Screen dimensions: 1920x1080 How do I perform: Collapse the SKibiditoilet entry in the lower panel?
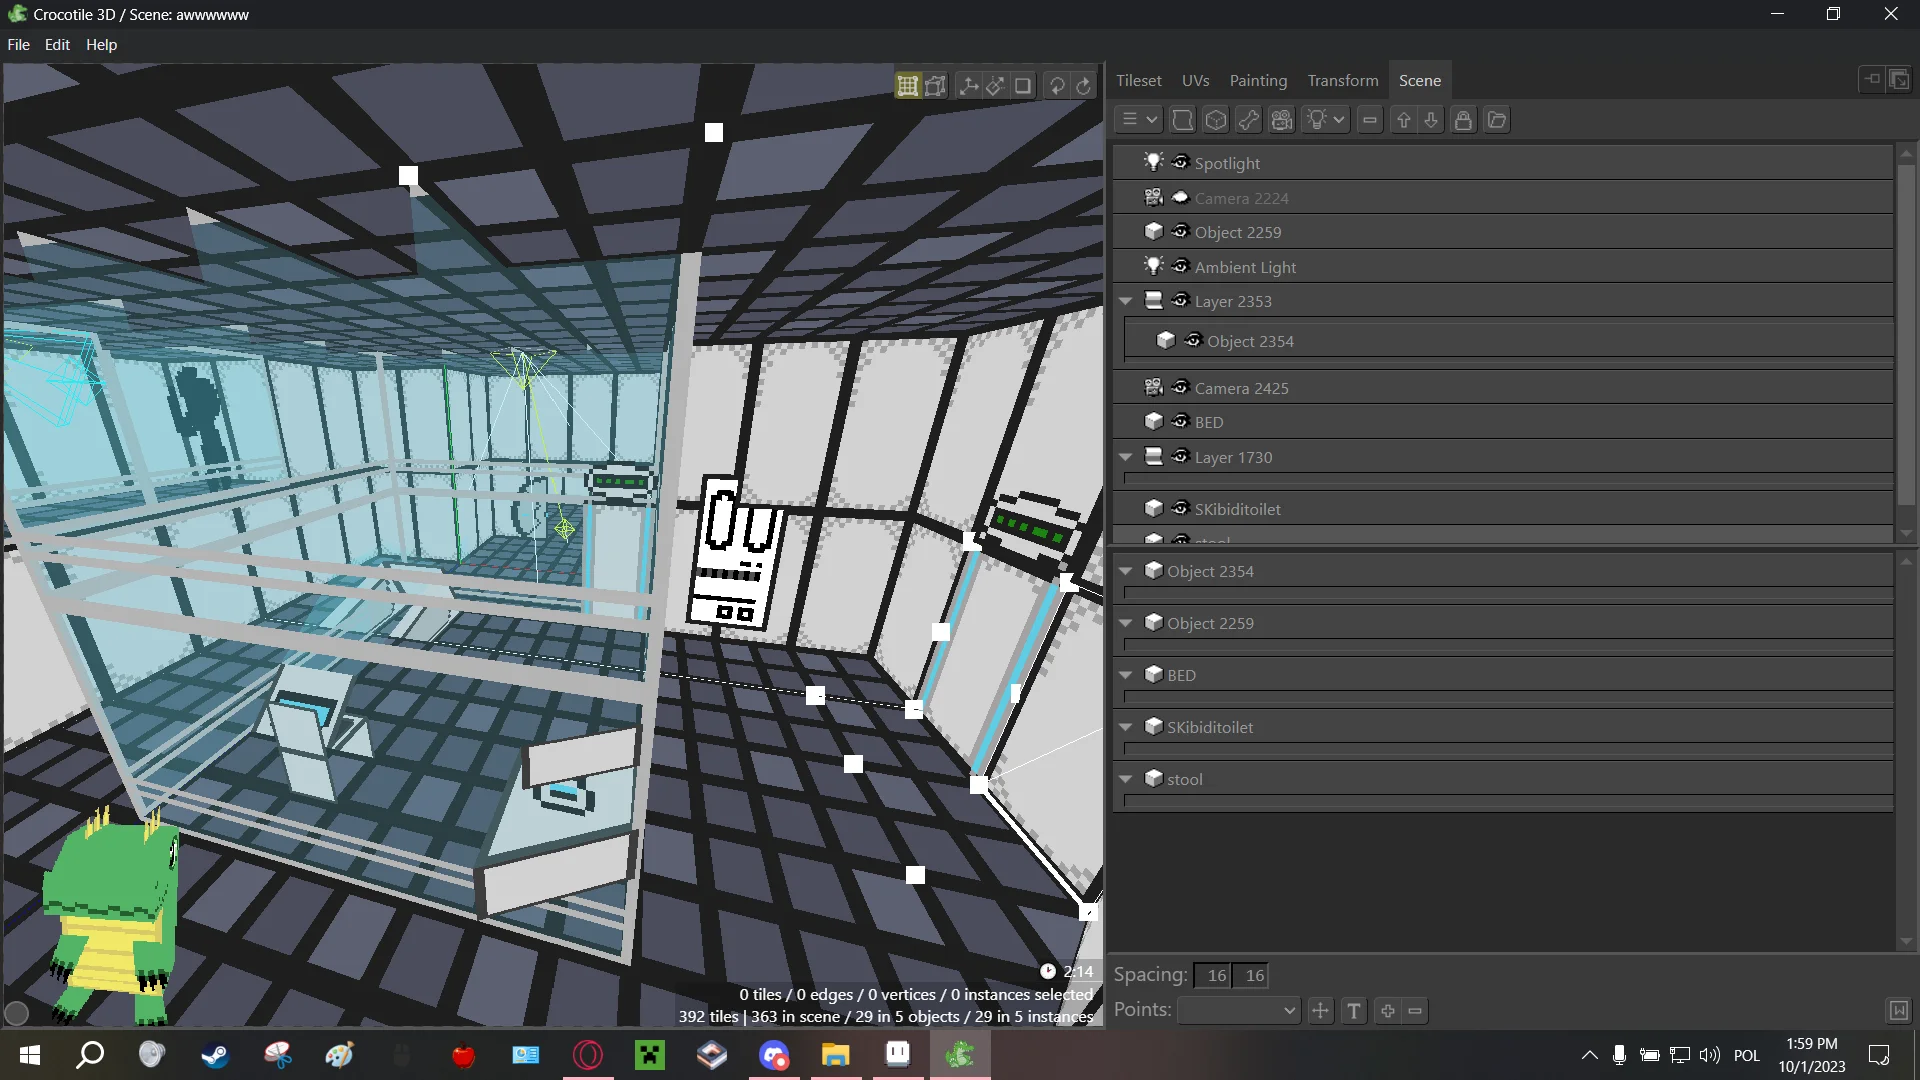1127,727
